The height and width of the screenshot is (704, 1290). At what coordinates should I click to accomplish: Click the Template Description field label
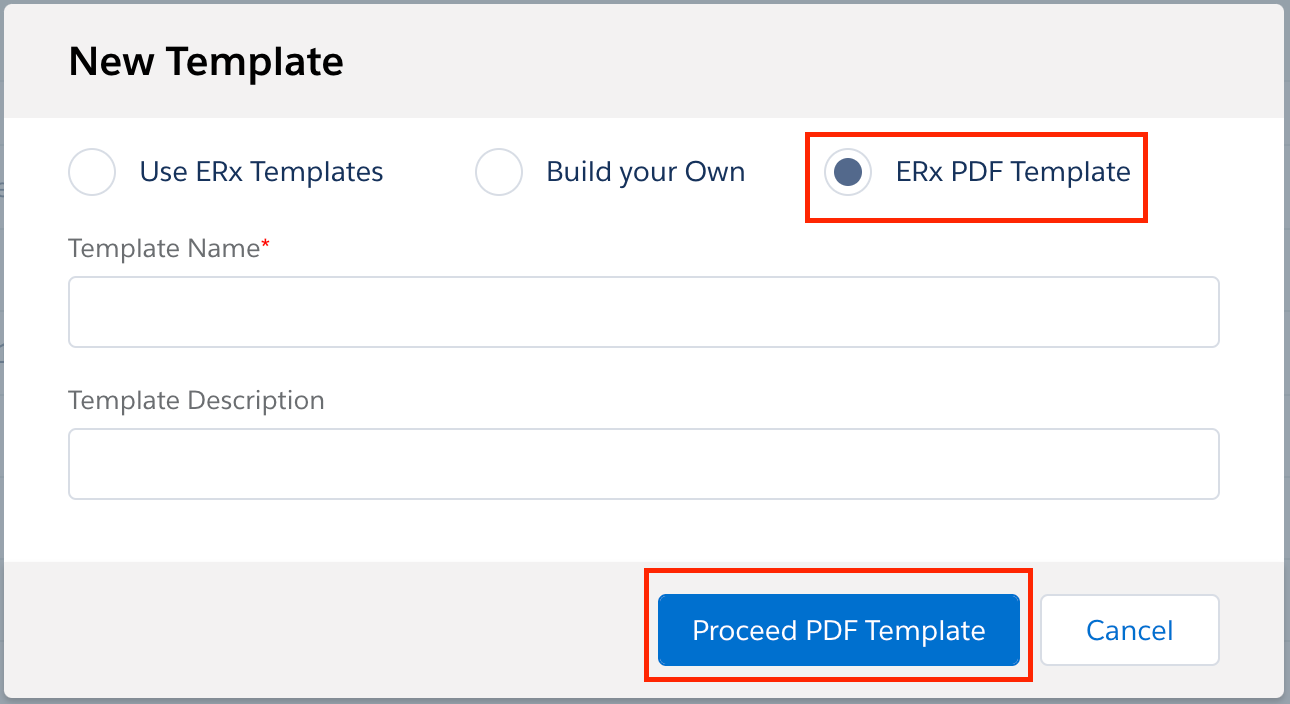(x=196, y=401)
